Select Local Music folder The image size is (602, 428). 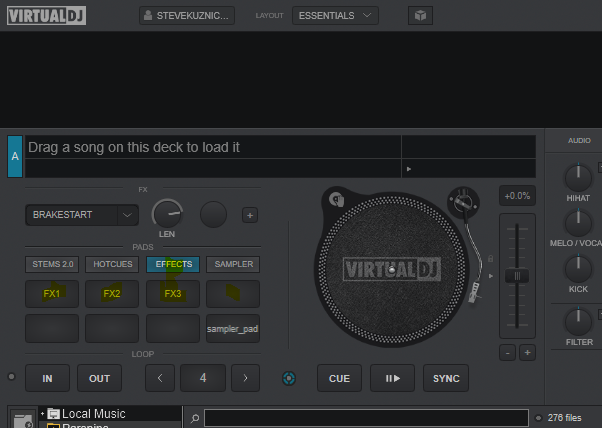point(93,413)
